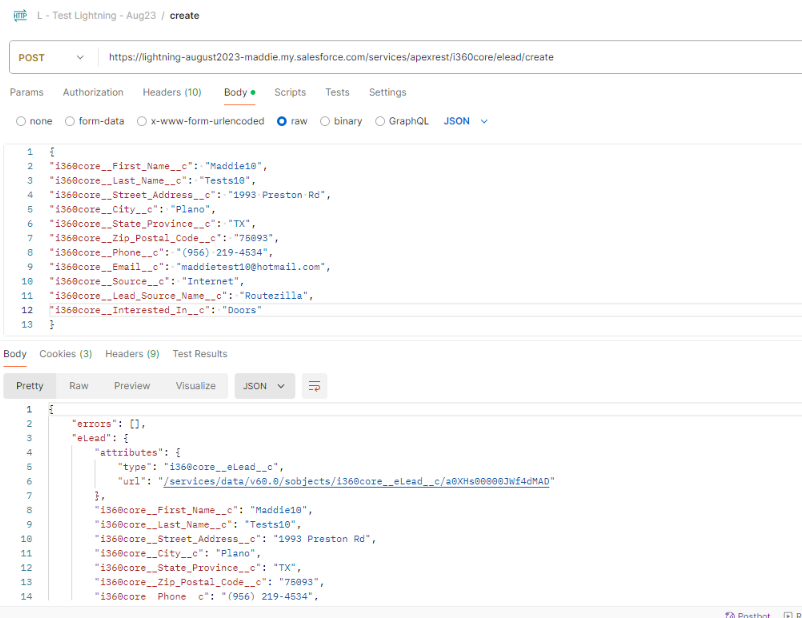This screenshot has height=618, width=802.
Task: Click the create breadcrumb link
Action: click(184, 15)
